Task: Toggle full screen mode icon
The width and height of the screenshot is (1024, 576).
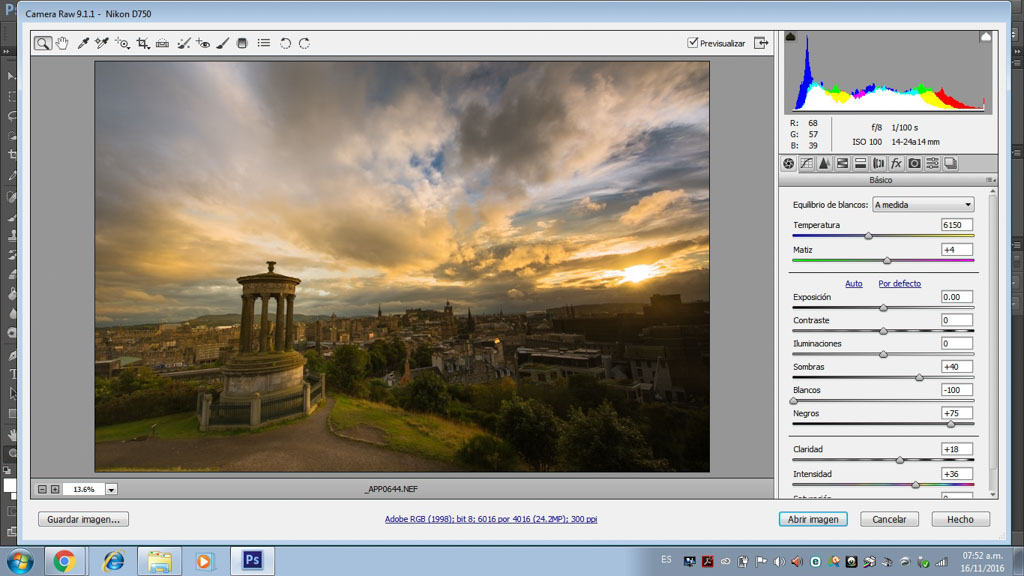Action: 762,43
